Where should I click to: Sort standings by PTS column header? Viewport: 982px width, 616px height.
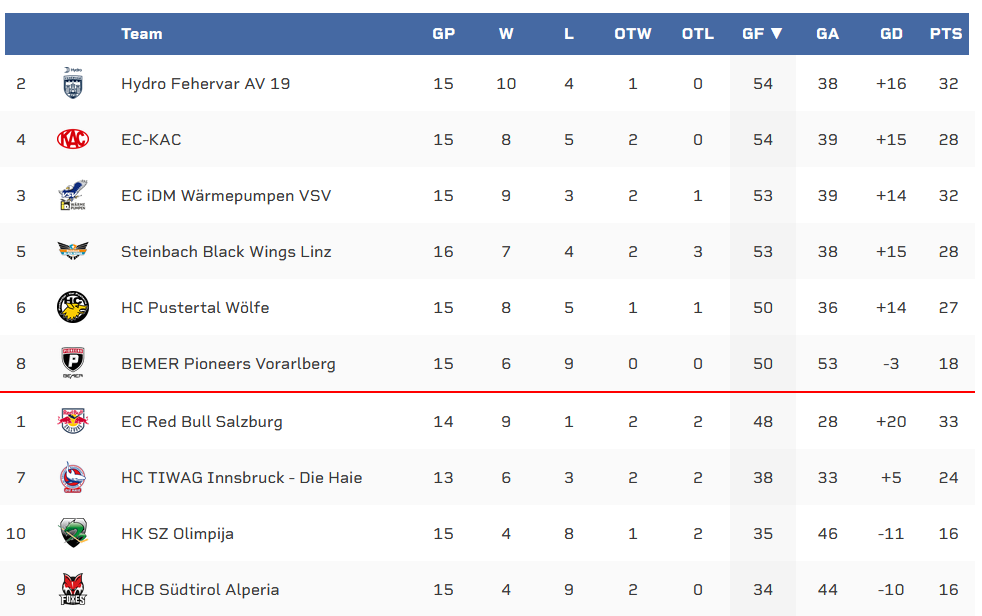pyautogui.click(x=945, y=33)
